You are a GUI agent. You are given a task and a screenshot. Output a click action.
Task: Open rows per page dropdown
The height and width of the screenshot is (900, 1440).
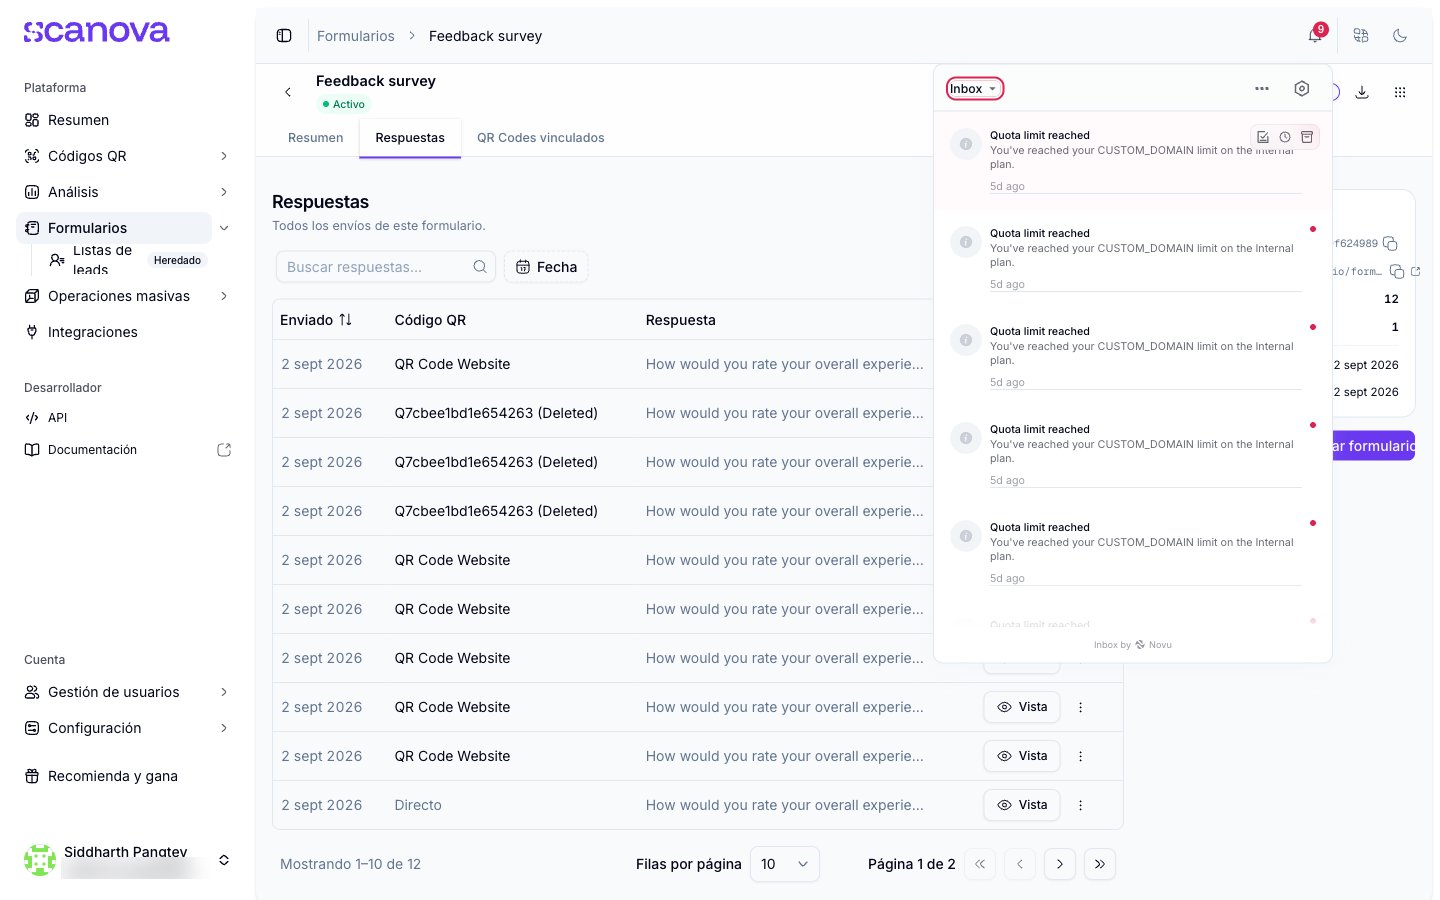click(x=785, y=864)
